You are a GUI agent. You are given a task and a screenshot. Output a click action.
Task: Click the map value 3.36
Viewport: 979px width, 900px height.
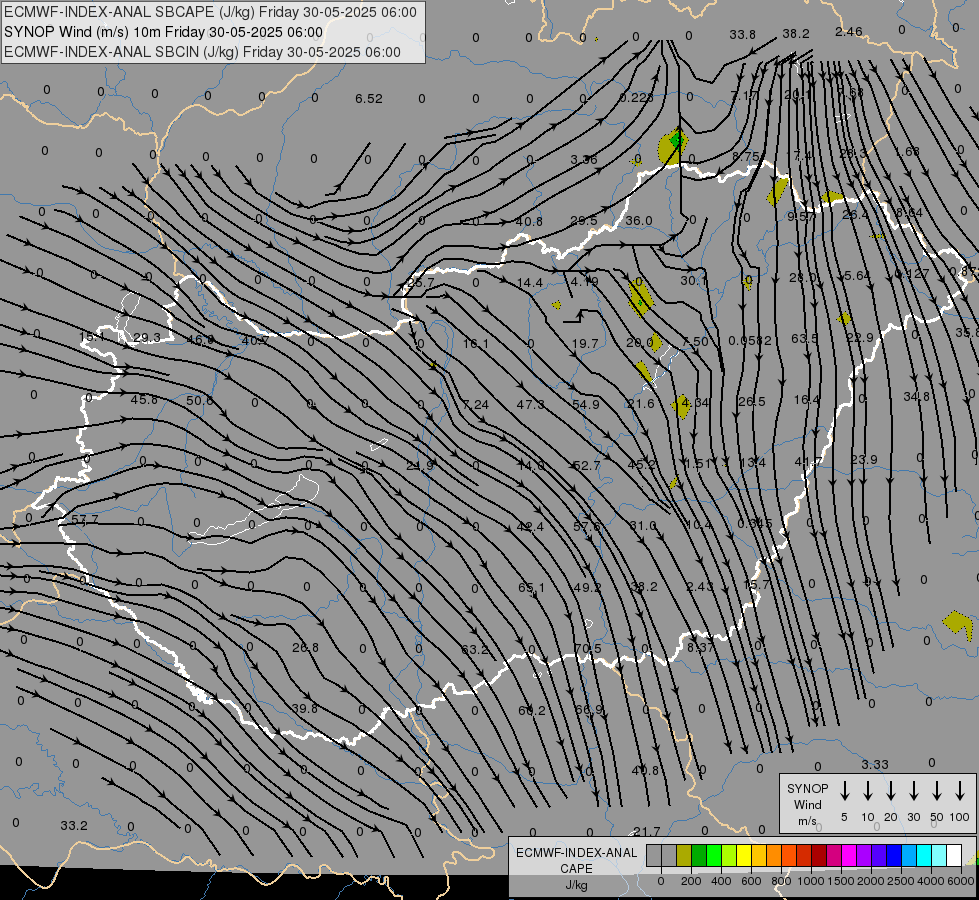584,159
